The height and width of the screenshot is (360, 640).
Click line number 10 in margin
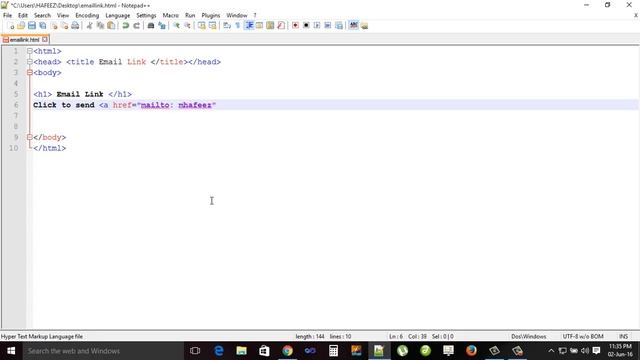pyautogui.click(x=13, y=148)
